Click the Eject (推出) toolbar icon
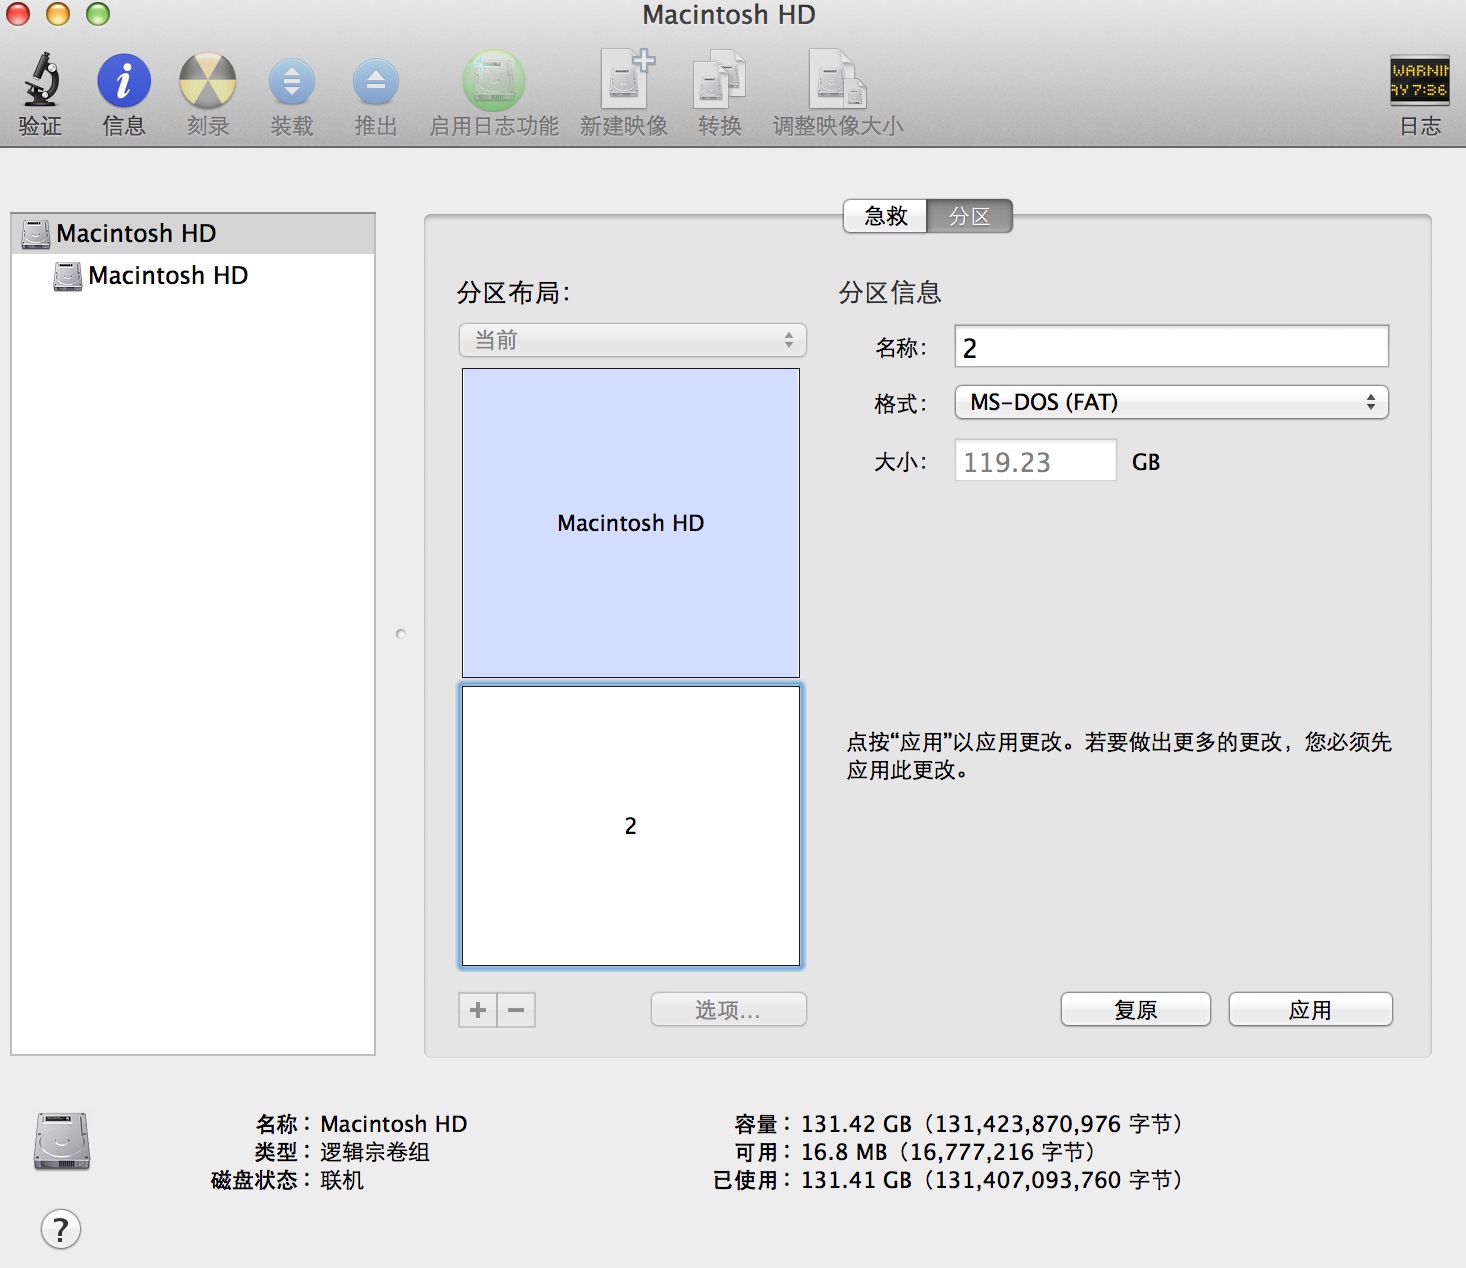Image resolution: width=1466 pixels, height=1268 pixels. (x=375, y=82)
